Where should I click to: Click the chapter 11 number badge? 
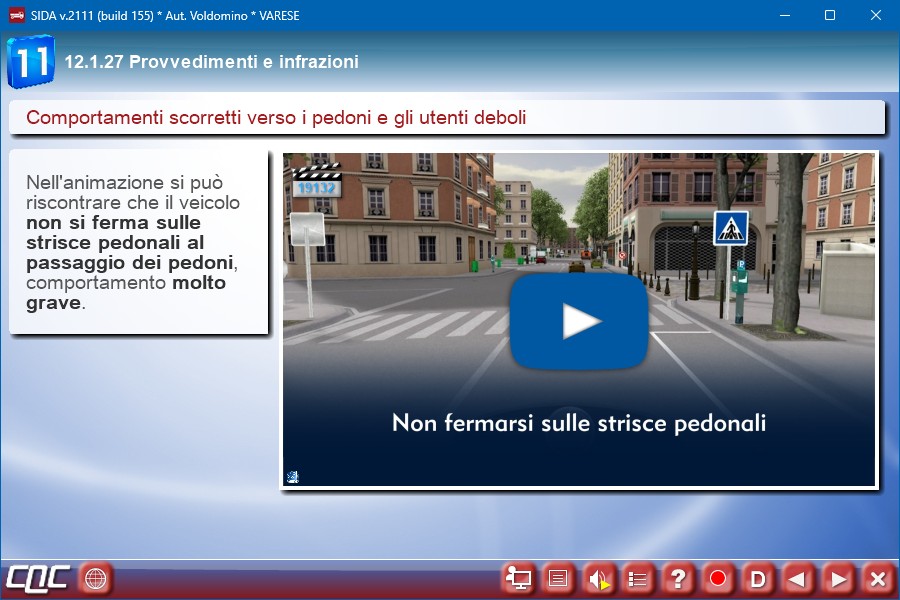[x=30, y=62]
